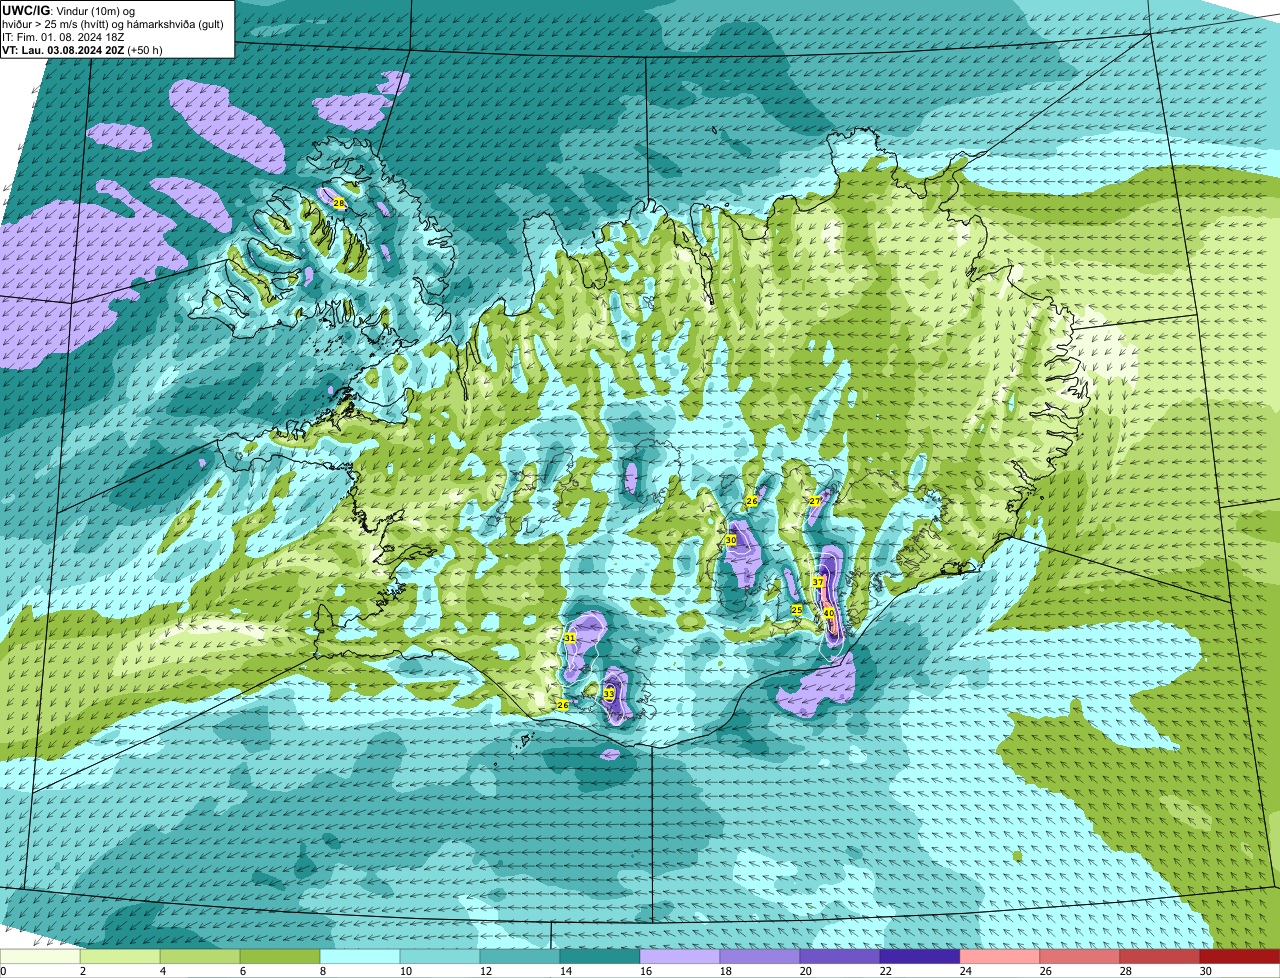Click the legend scale number 24
The width and height of the screenshot is (1280, 978).
point(966,971)
